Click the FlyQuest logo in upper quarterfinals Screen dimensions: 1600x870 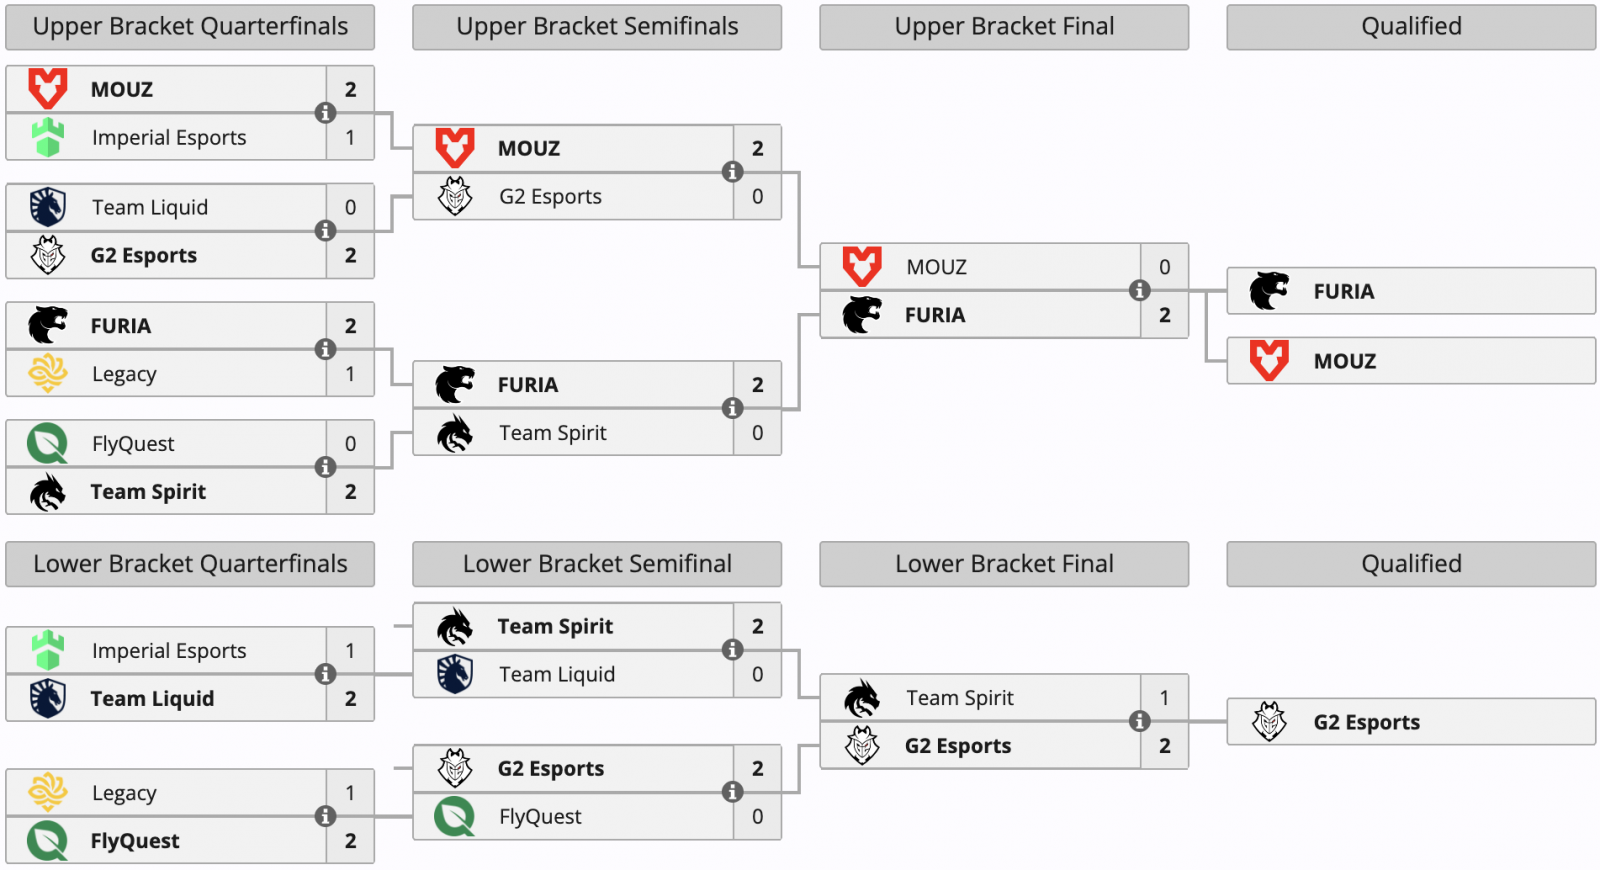point(47,443)
